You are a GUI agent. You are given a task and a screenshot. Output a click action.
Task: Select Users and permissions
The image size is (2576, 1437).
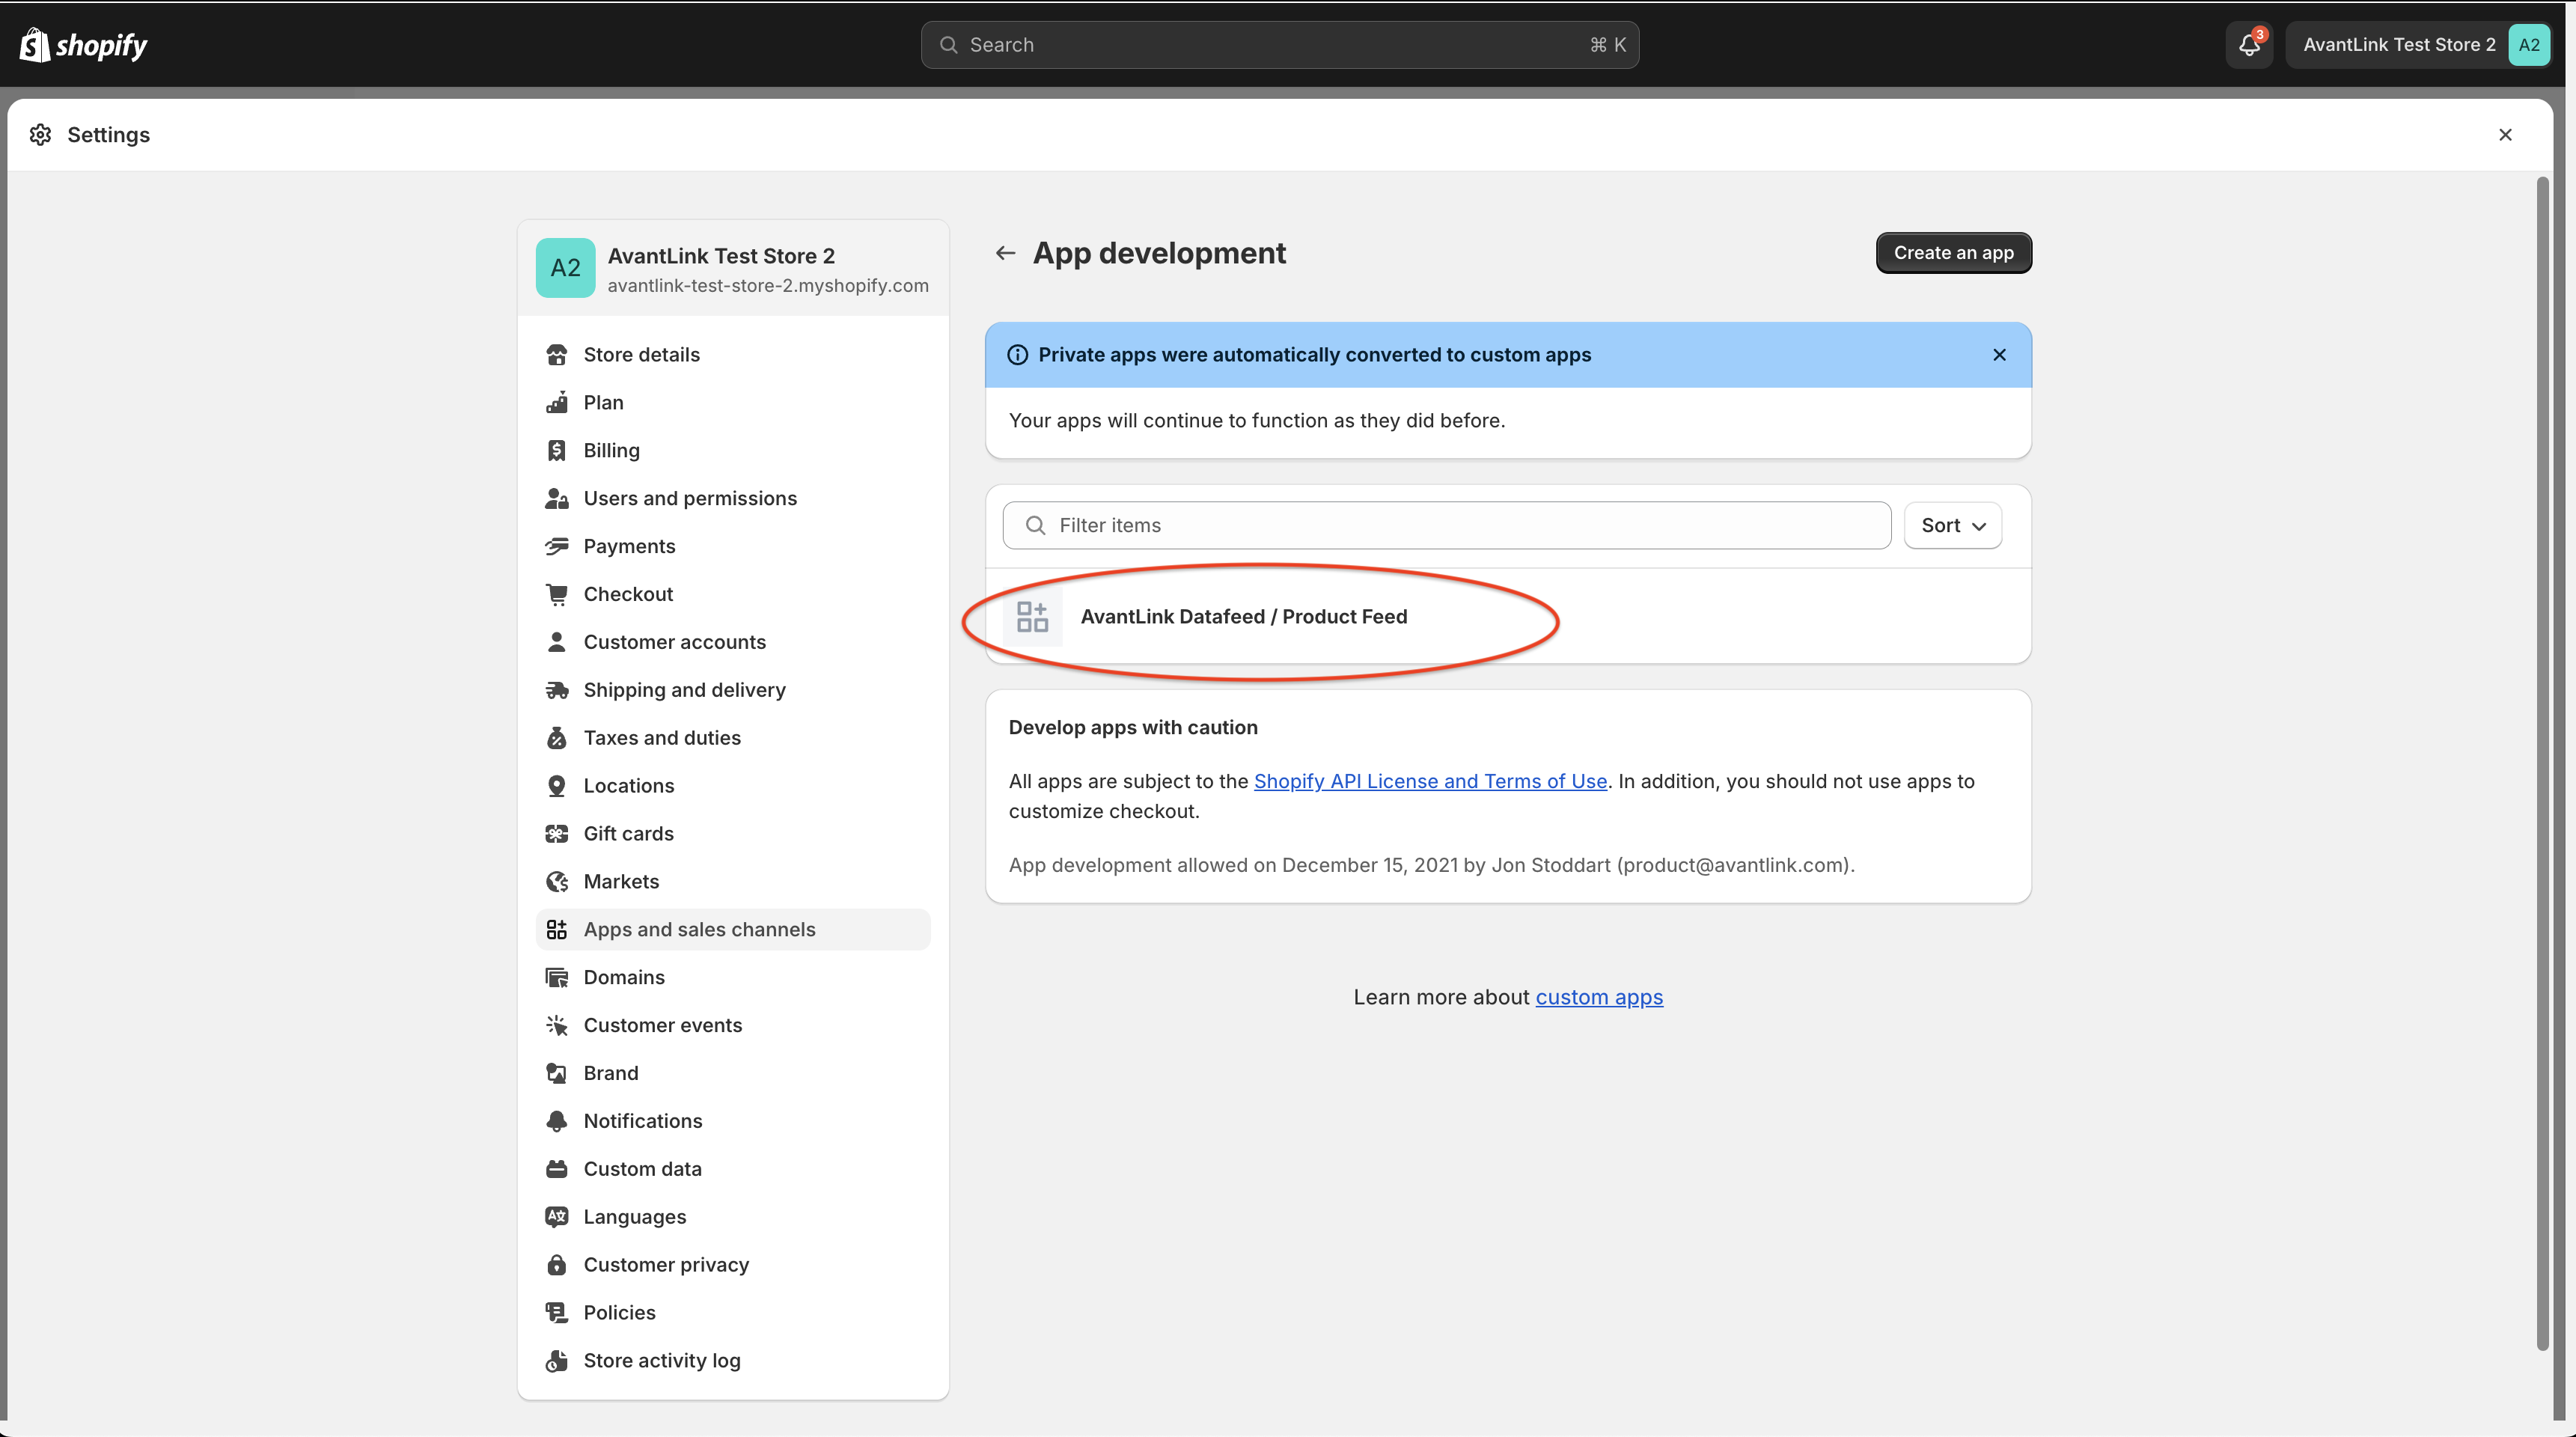[733, 499]
